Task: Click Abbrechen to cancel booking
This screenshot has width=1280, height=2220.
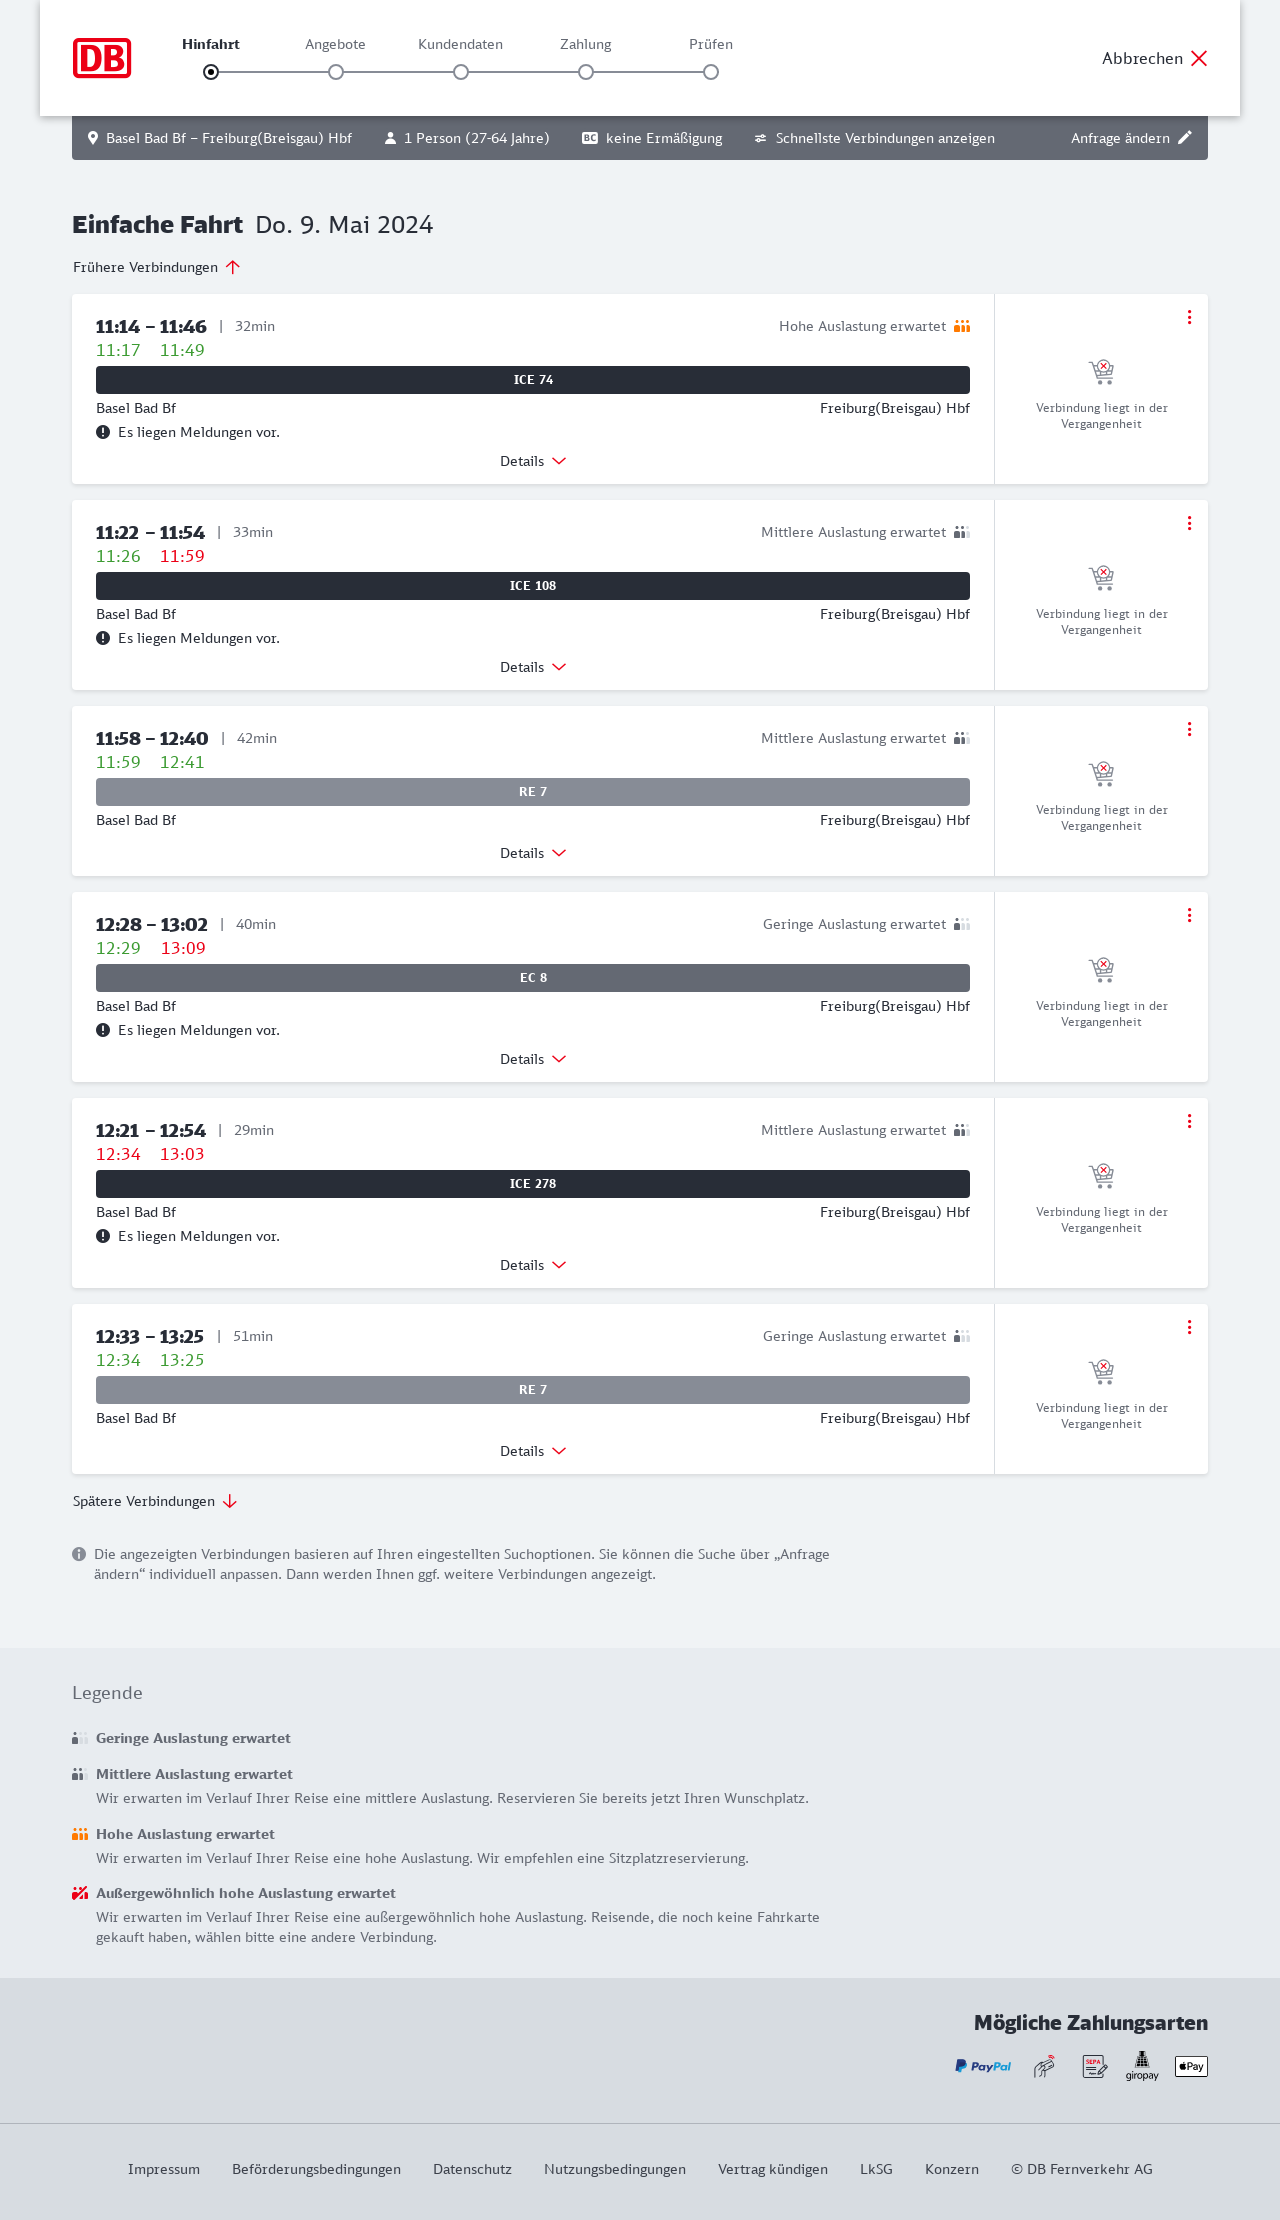Action: coord(1154,58)
